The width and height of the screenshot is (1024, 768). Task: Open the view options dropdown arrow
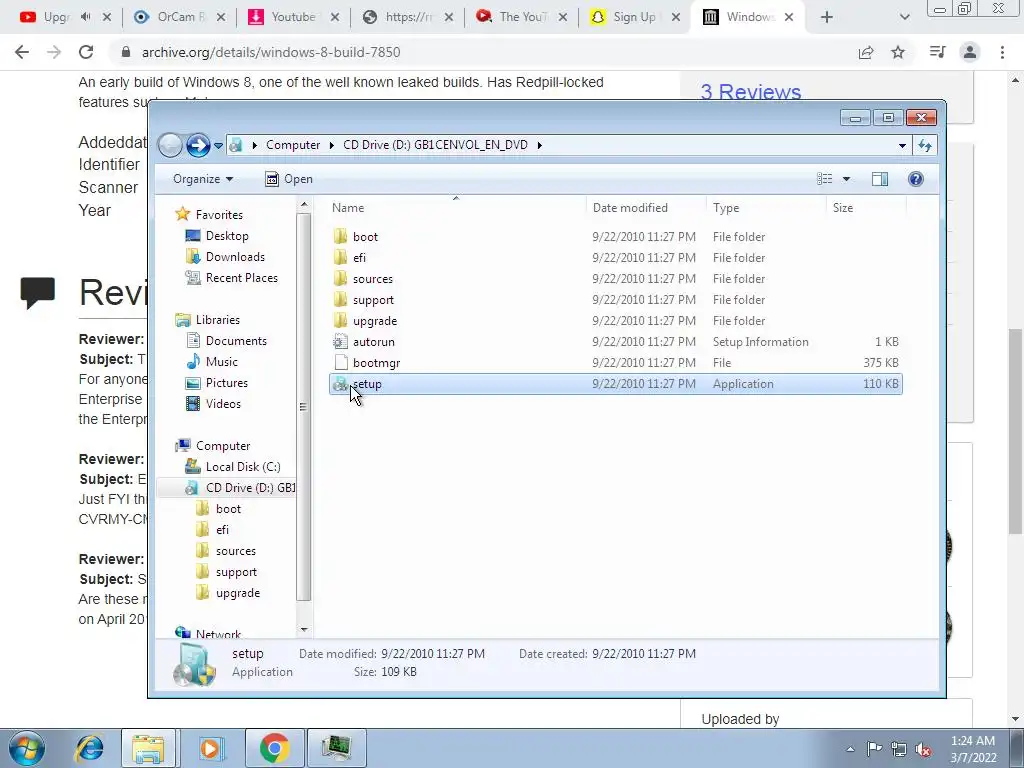pyautogui.click(x=846, y=179)
